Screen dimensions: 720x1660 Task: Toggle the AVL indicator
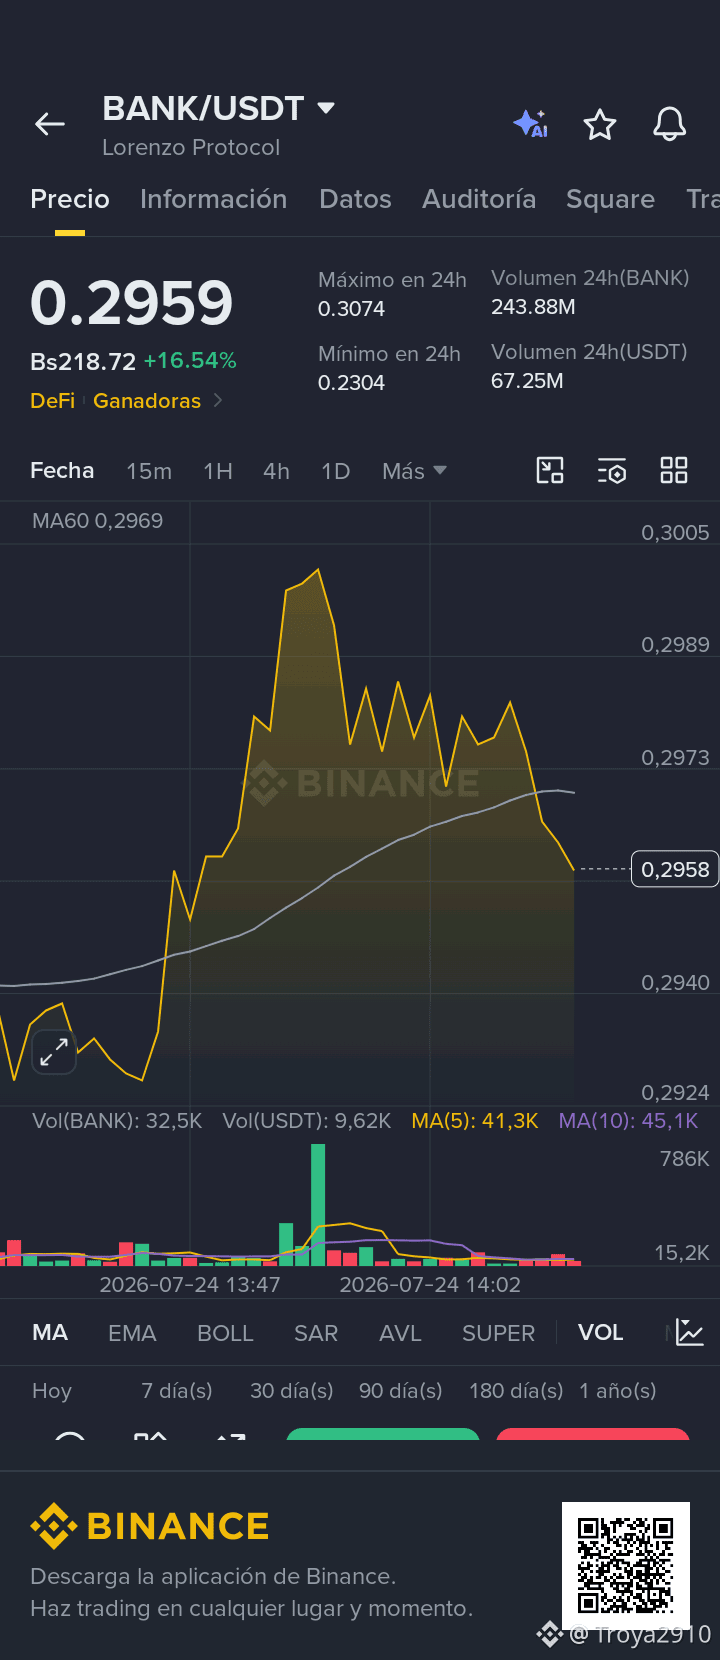(x=400, y=1333)
